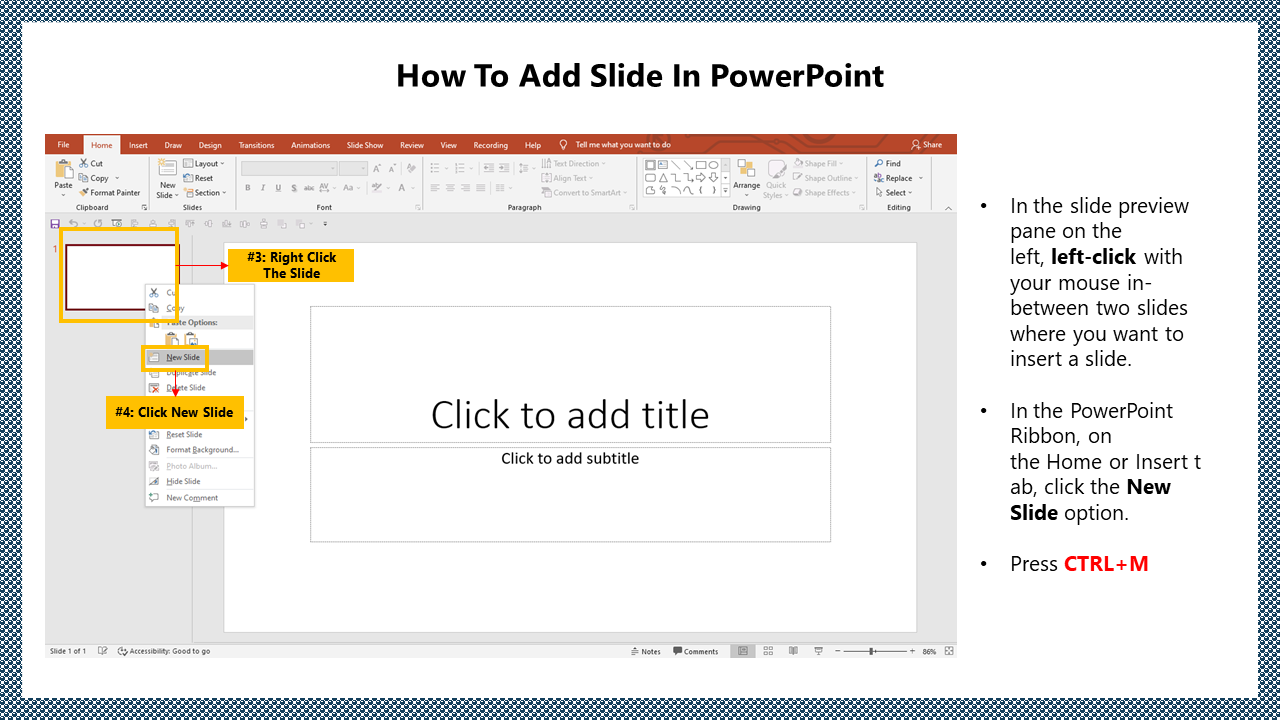Click the Share person icon
The image size is (1280, 720).
(x=916, y=145)
